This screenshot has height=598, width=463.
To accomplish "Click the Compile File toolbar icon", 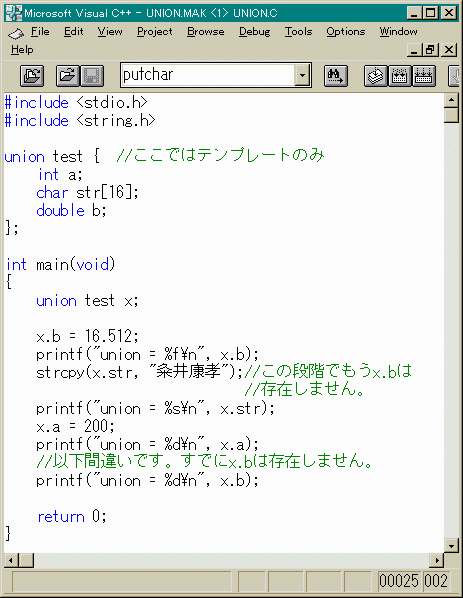I will (376, 76).
